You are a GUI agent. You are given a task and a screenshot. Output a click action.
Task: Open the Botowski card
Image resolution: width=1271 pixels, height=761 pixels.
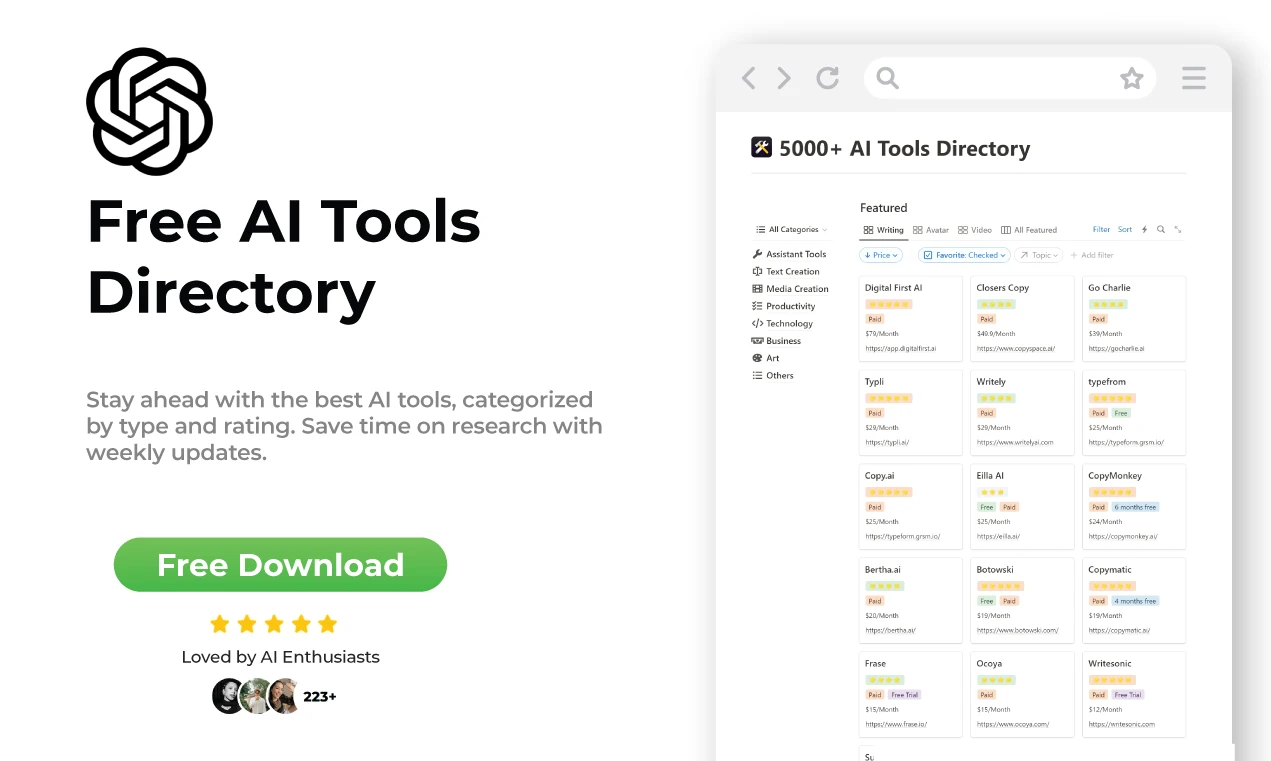[1022, 600]
